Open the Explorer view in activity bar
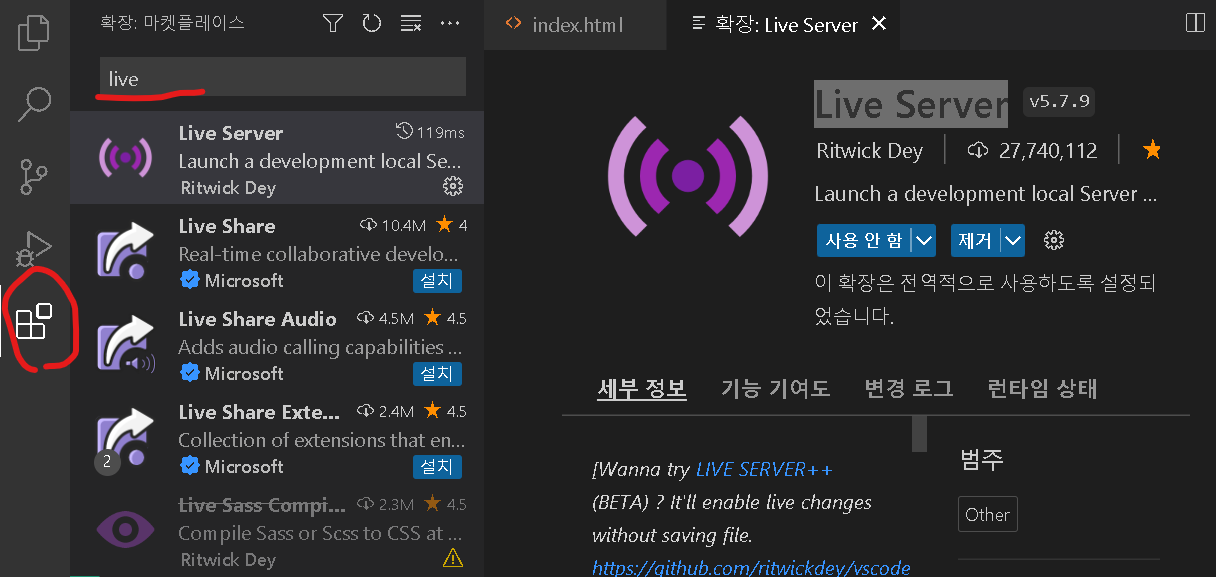The image size is (1216, 577). (x=34, y=31)
